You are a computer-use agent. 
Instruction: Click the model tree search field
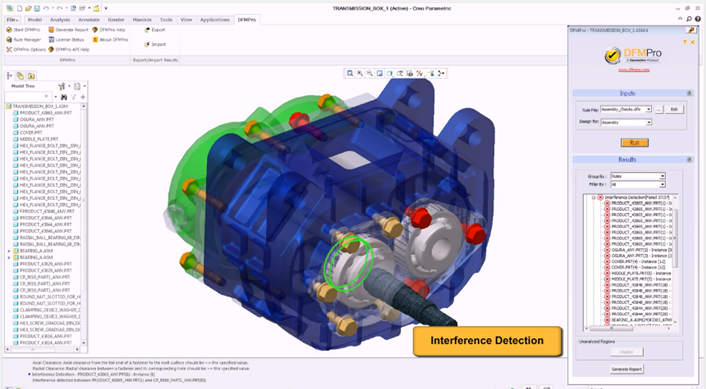(x=27, y=96)
